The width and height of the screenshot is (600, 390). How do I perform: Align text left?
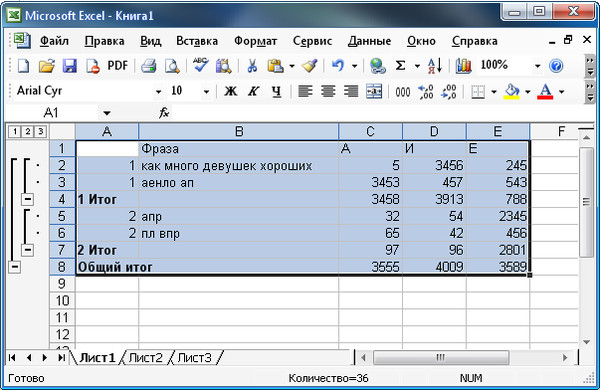coord(305,91)
